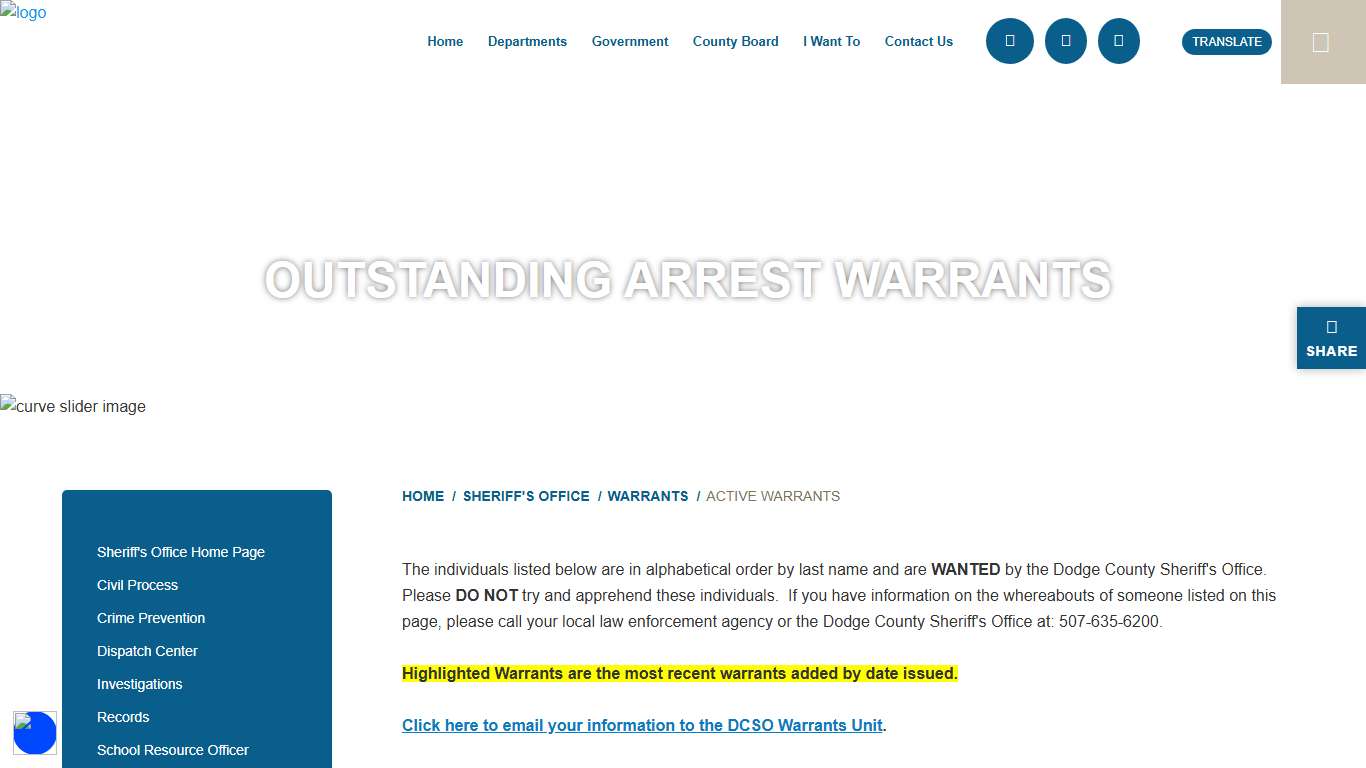1366x768 pixels.
Task: Follow the Sheriff's Office breadcrumb link
Action: tap(526, 496)
